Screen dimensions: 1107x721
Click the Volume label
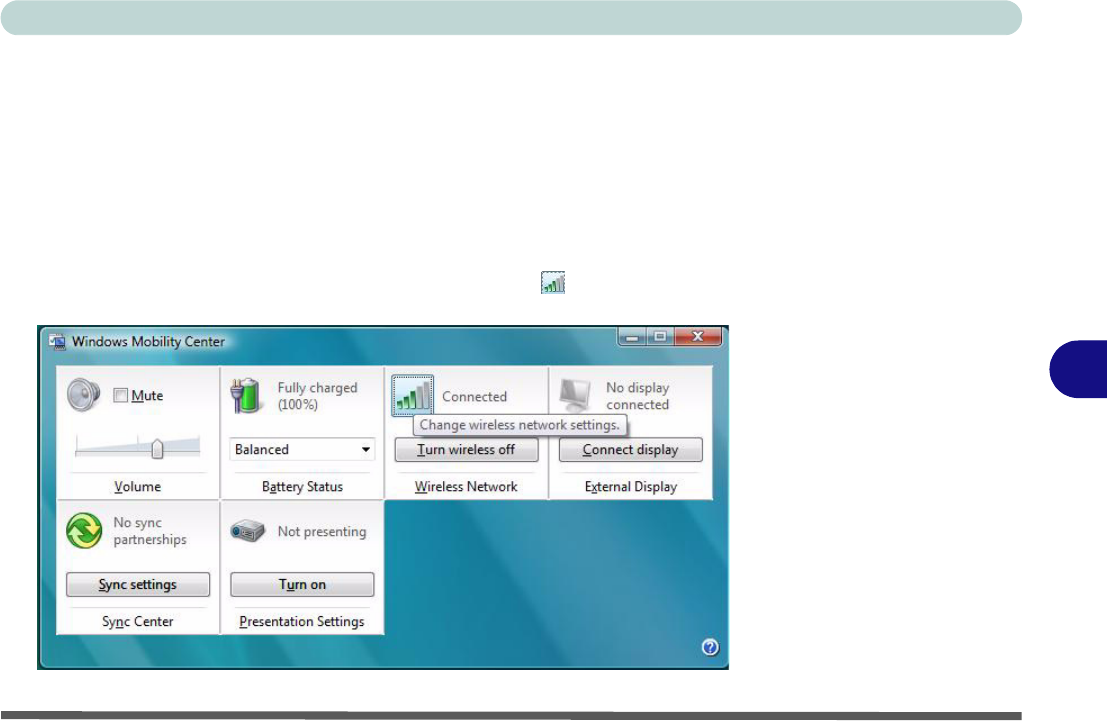point(138,487)
